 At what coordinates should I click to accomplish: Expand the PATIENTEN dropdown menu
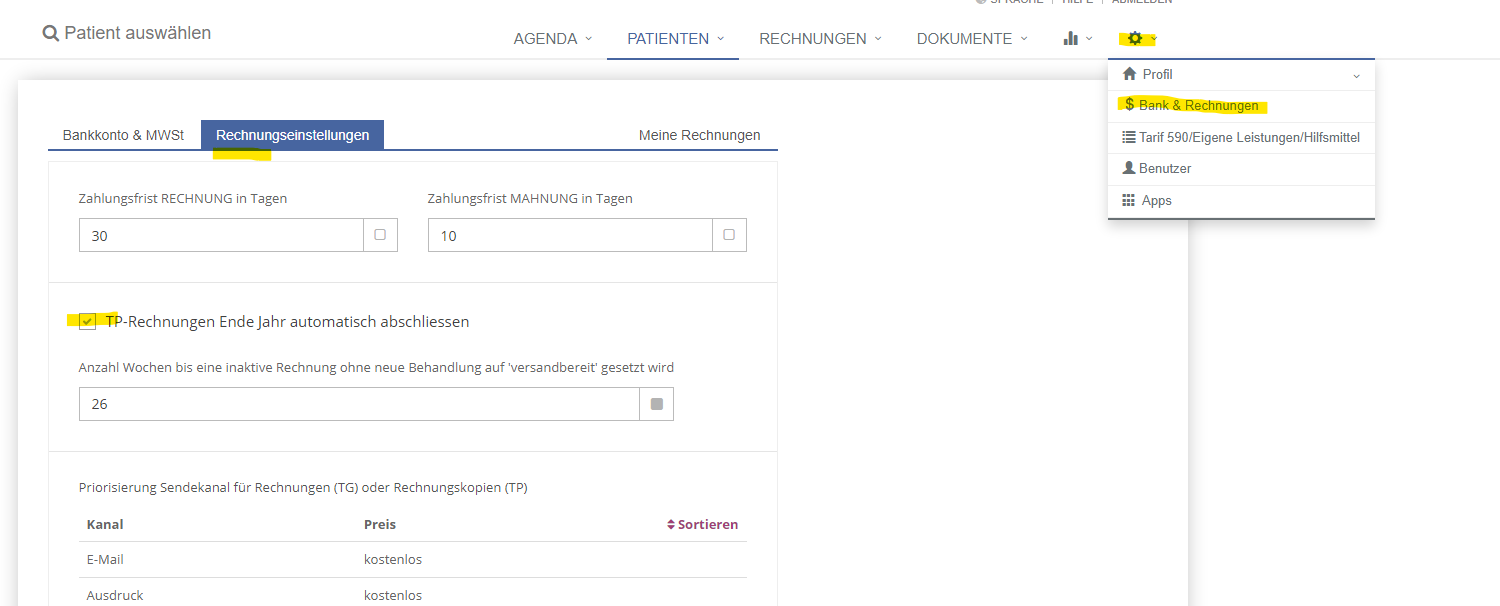point(675,39)
